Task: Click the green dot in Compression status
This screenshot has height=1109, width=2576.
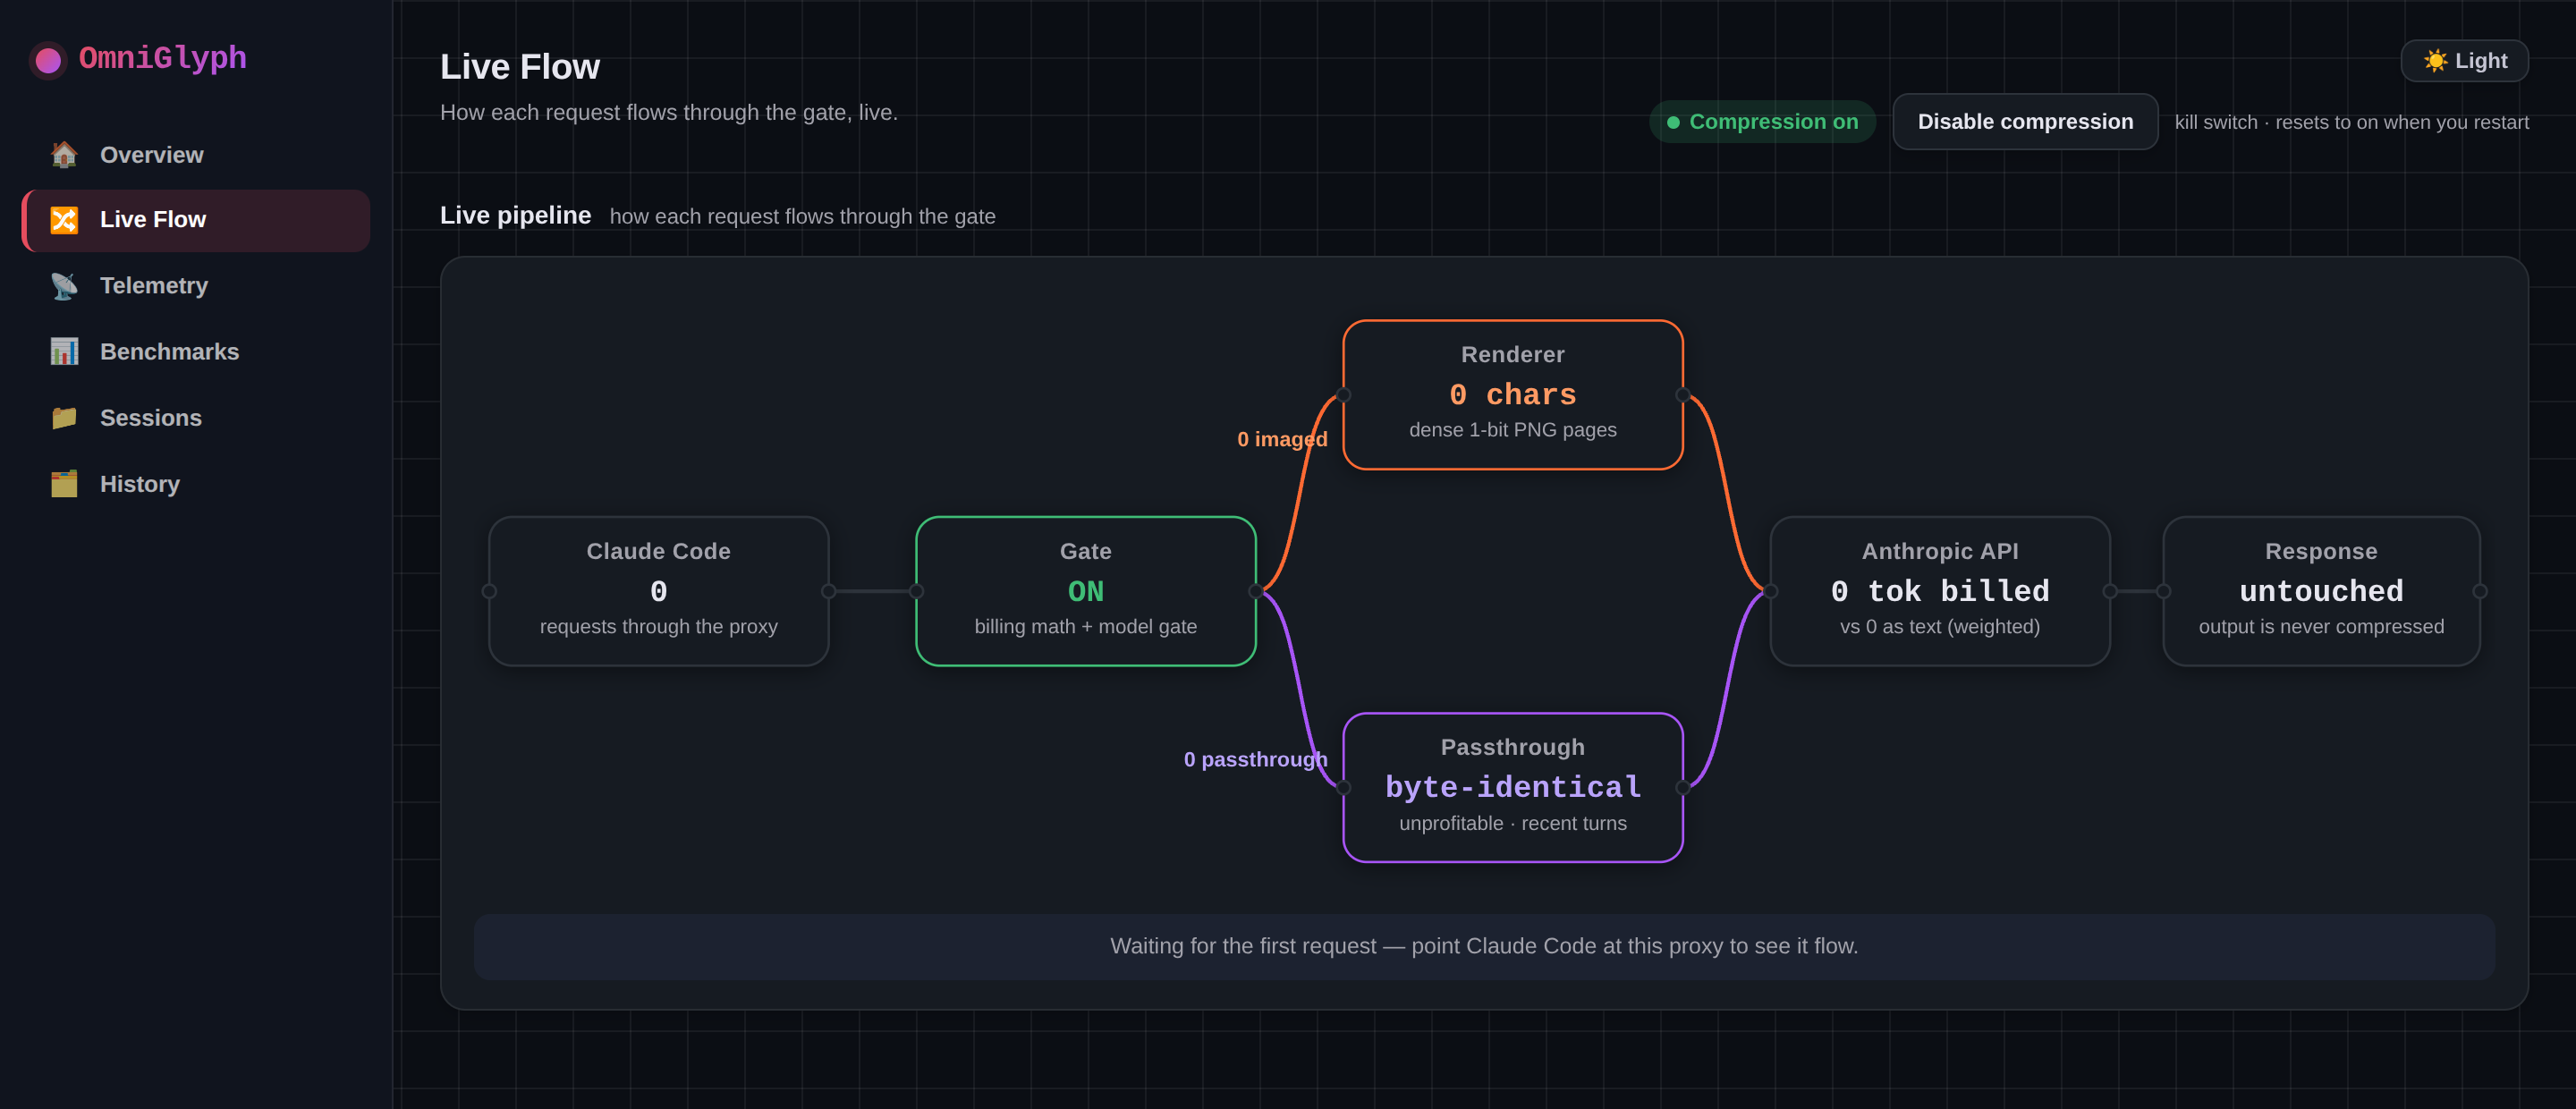Action: tap(1673, 123)
